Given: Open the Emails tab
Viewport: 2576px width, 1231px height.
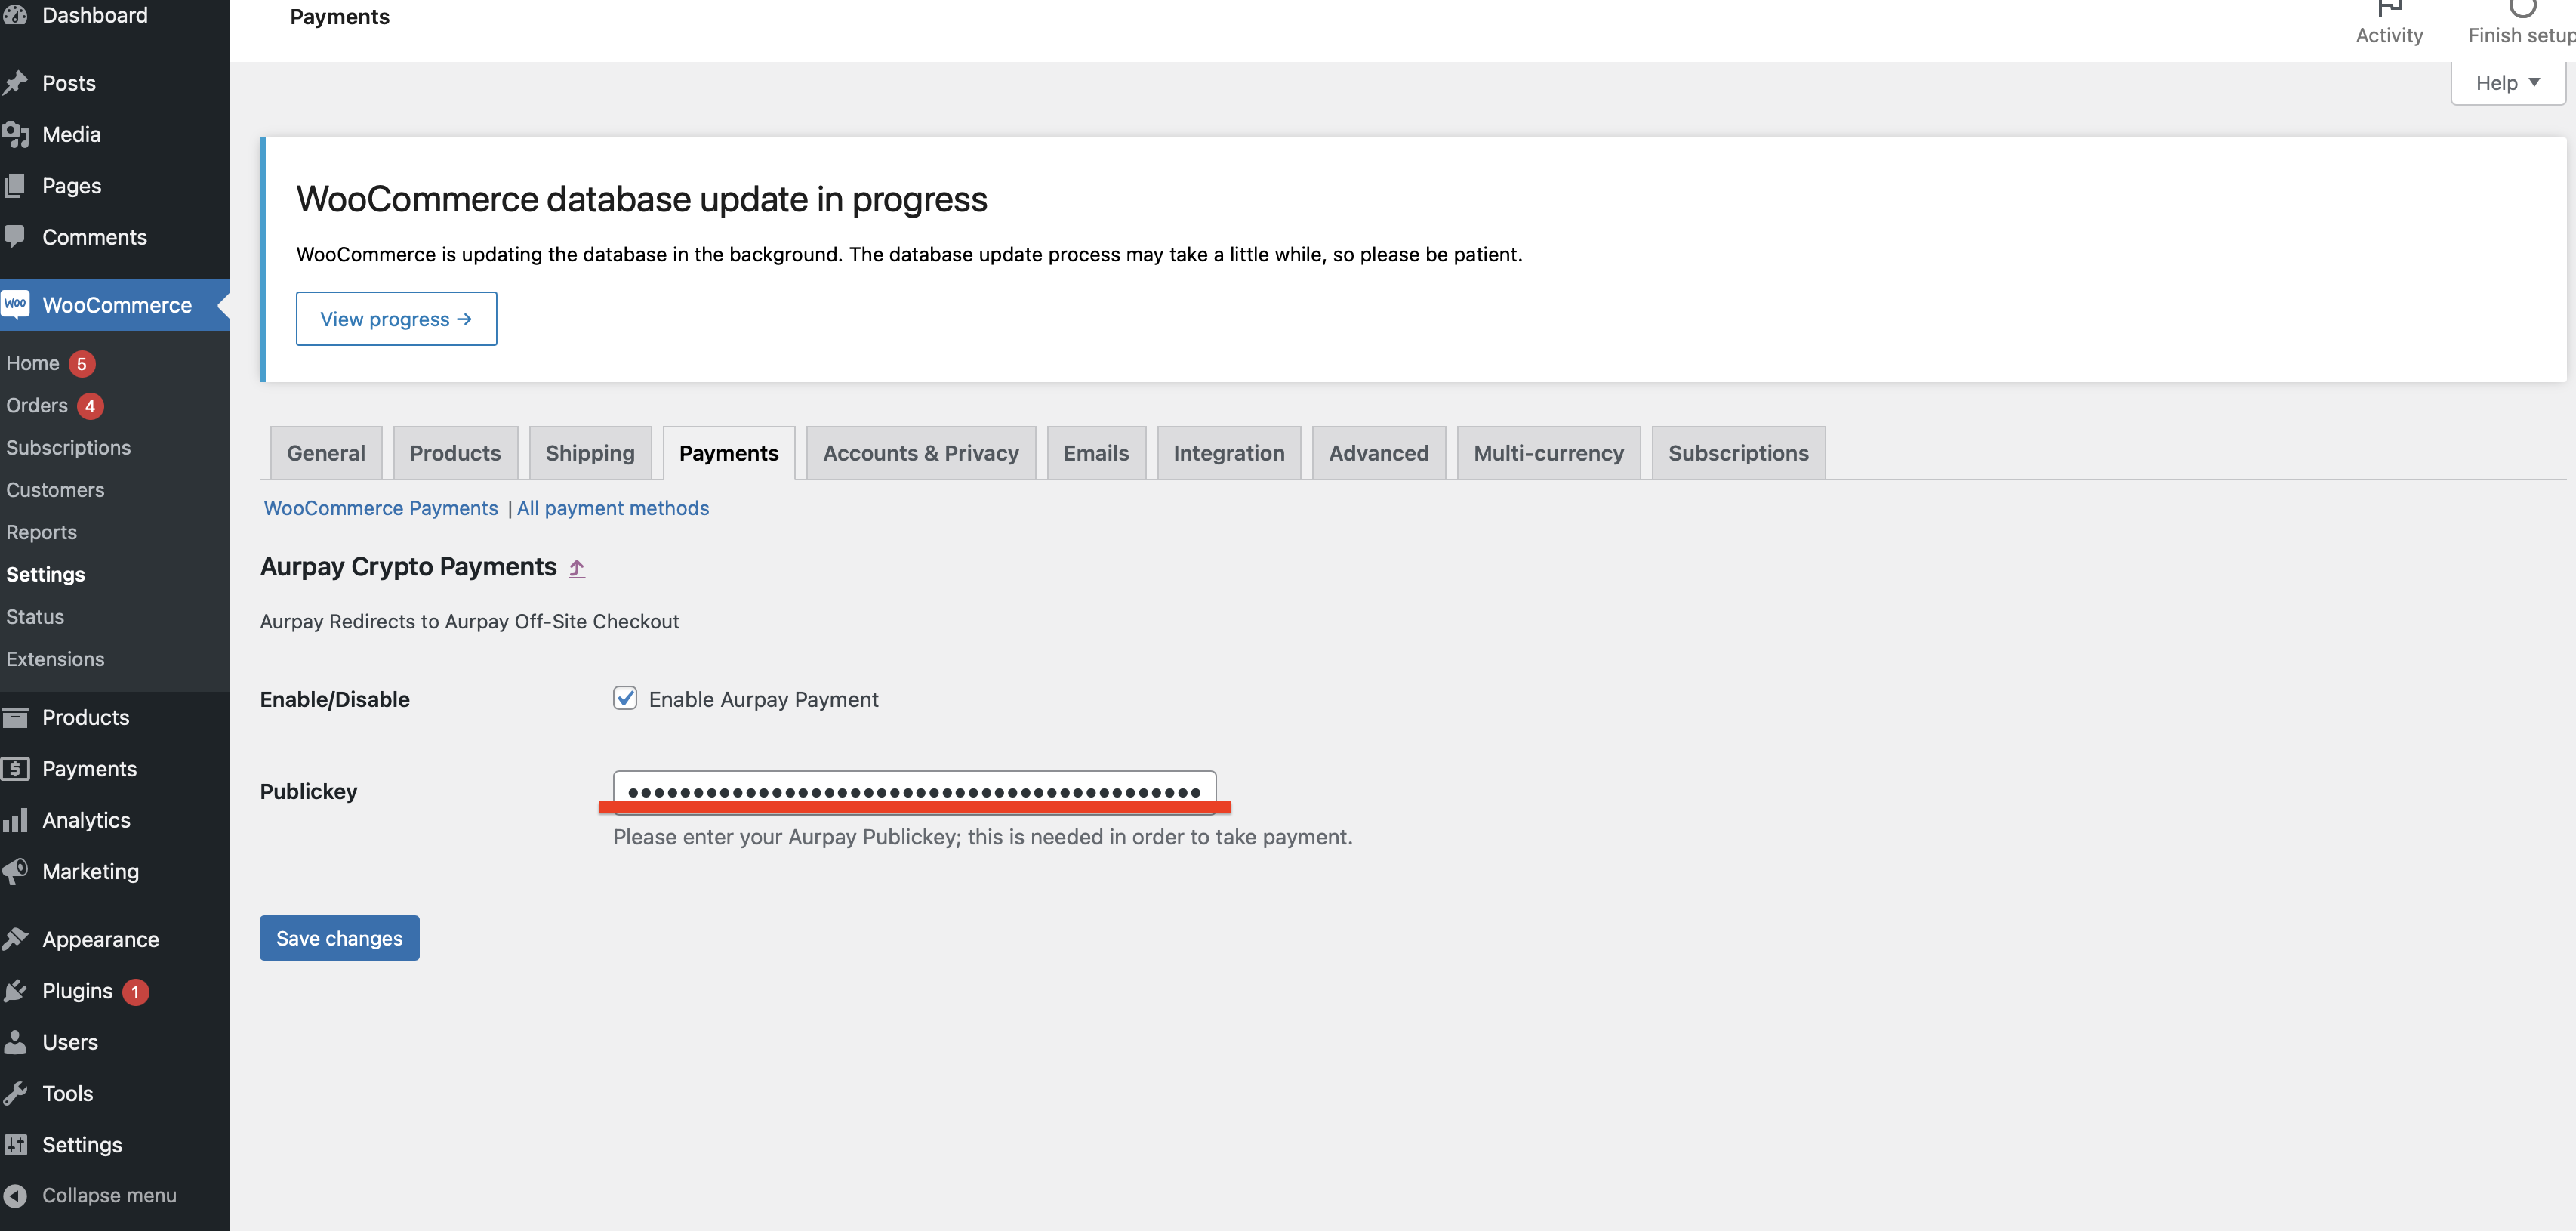Looking at the screenshot, I should click(1096, 453).
